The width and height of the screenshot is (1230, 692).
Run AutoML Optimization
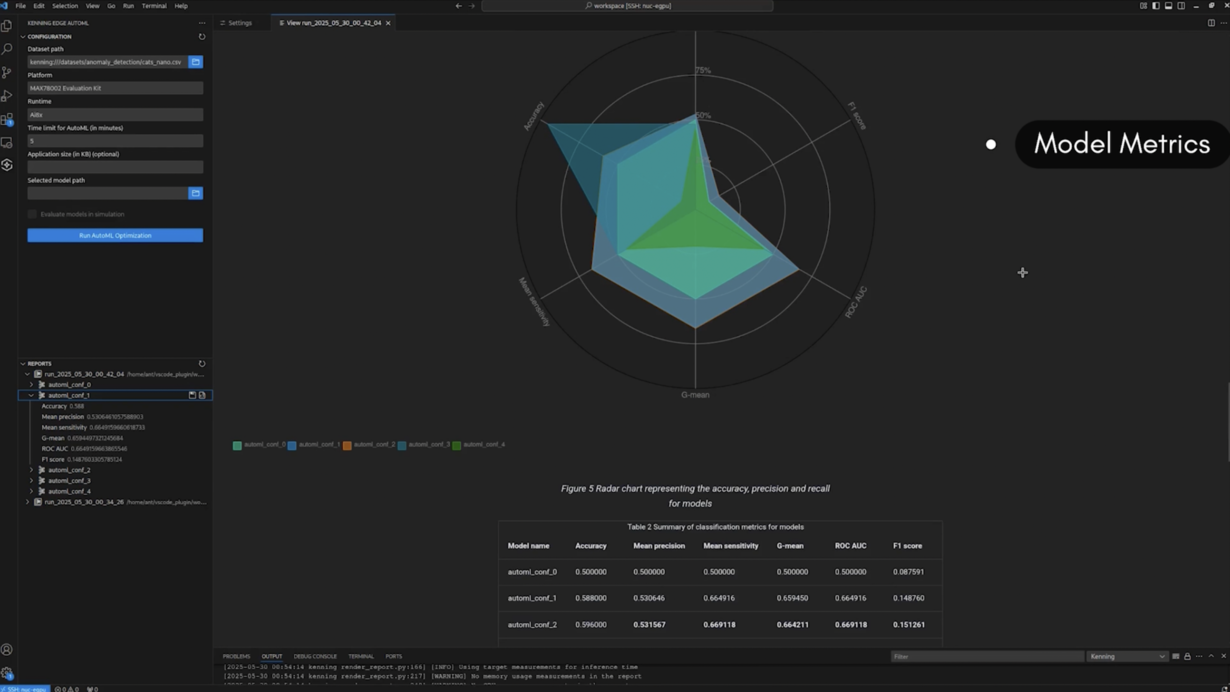115,235
